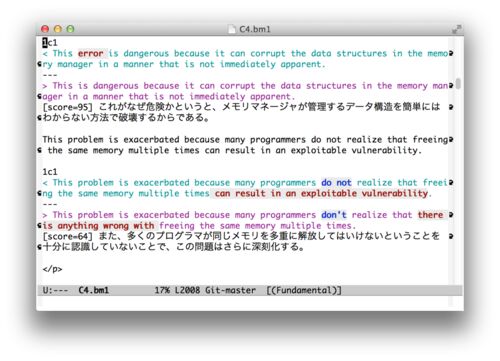Click the second "1c1" diff header line
Viewport: 500px width, 361px height.
pyautogui.click(x=50, y=172)
